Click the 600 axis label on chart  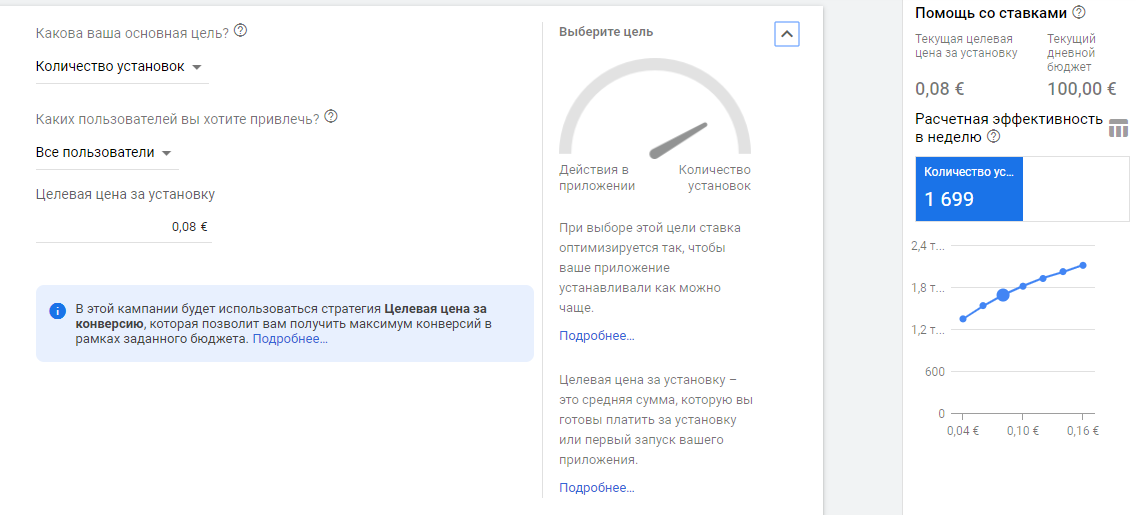tap(936, 372)
